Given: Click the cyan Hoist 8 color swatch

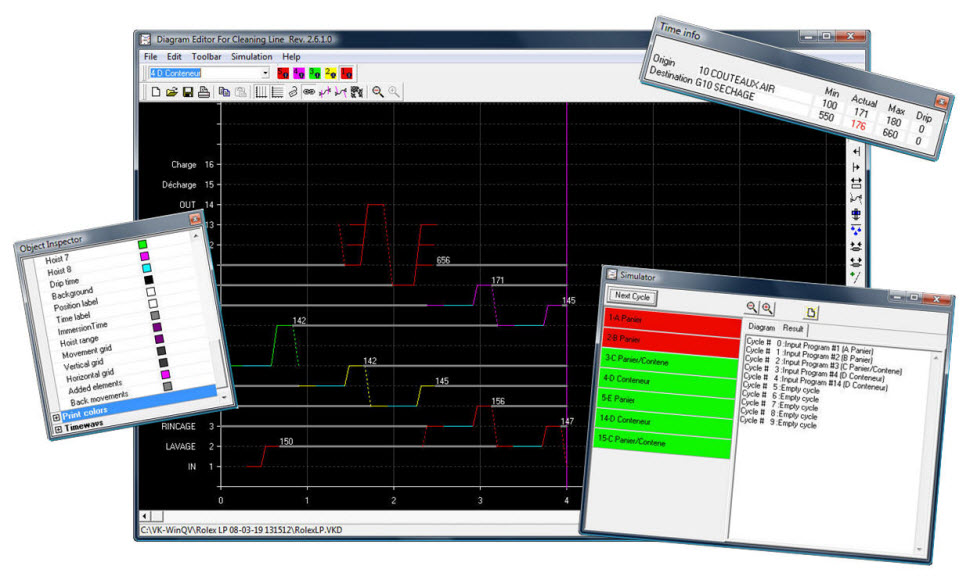Looking at the screenshot, I should [146, 268].
